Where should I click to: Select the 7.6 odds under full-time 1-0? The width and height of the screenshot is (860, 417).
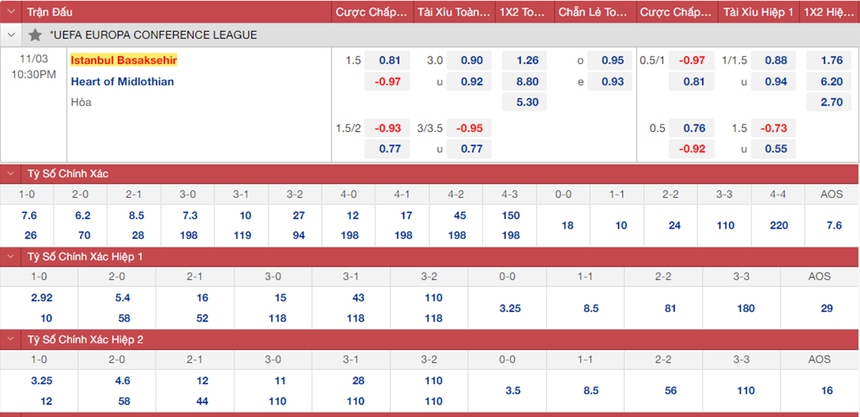30,215
